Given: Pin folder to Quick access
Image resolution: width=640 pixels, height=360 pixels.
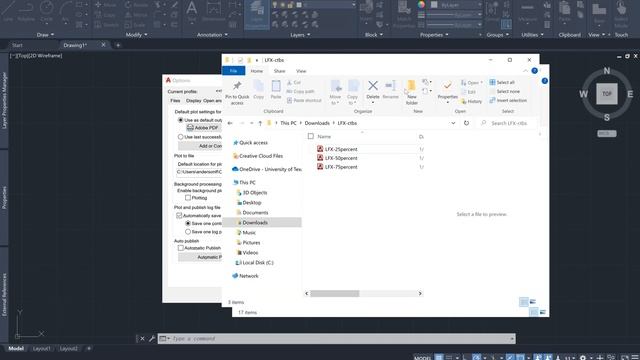Looking at the screenshot, I should click(237, 92).
